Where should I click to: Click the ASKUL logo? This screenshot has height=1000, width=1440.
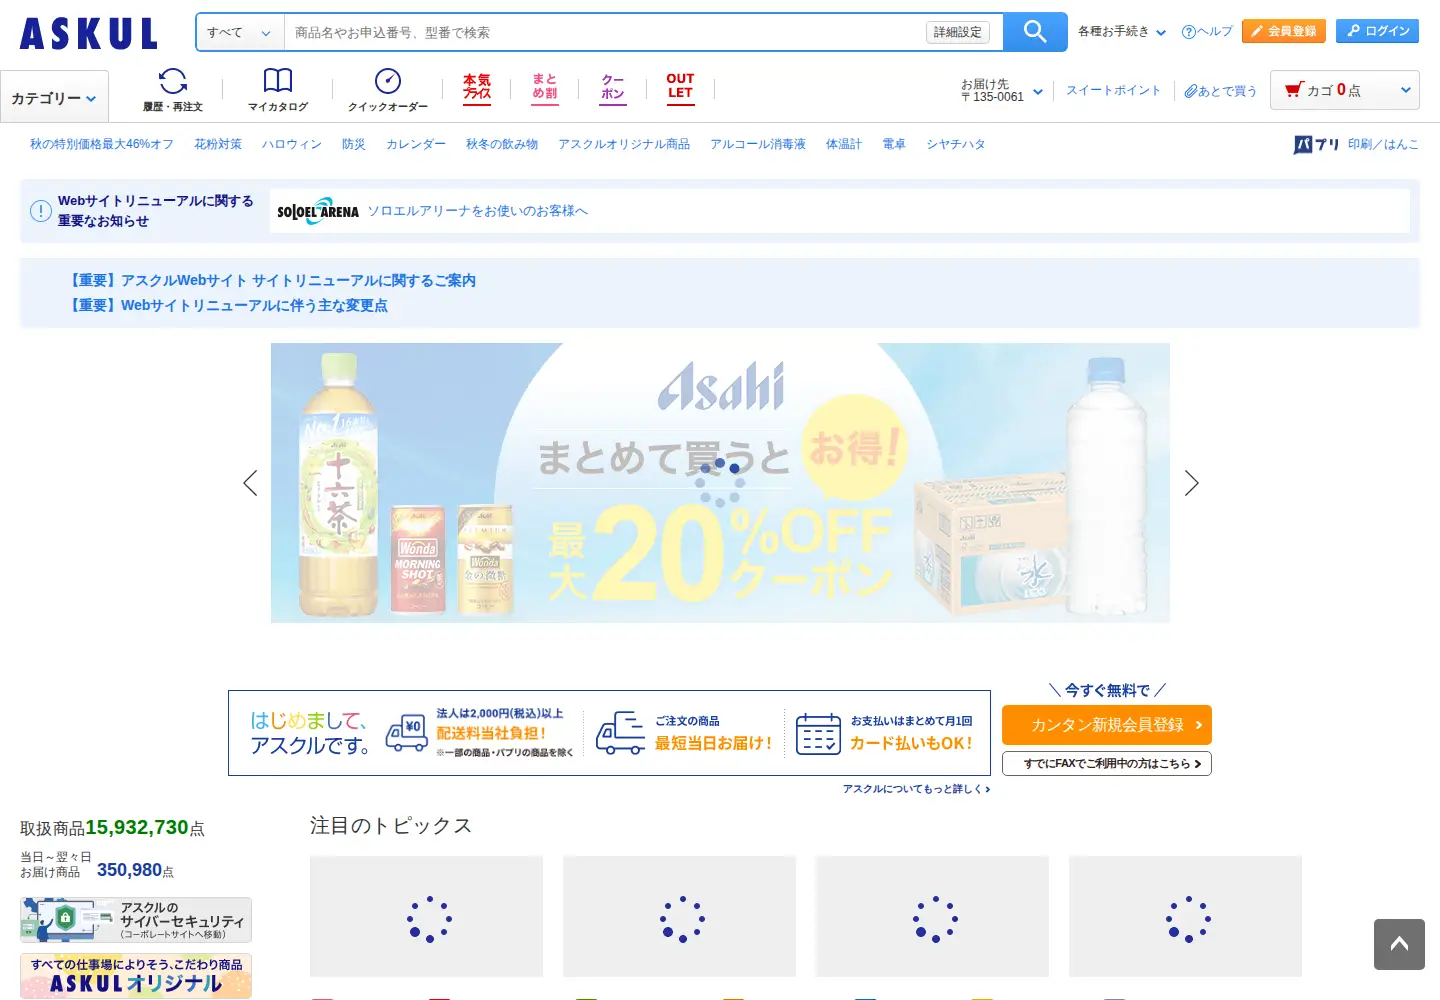click(x=89, y=33)
